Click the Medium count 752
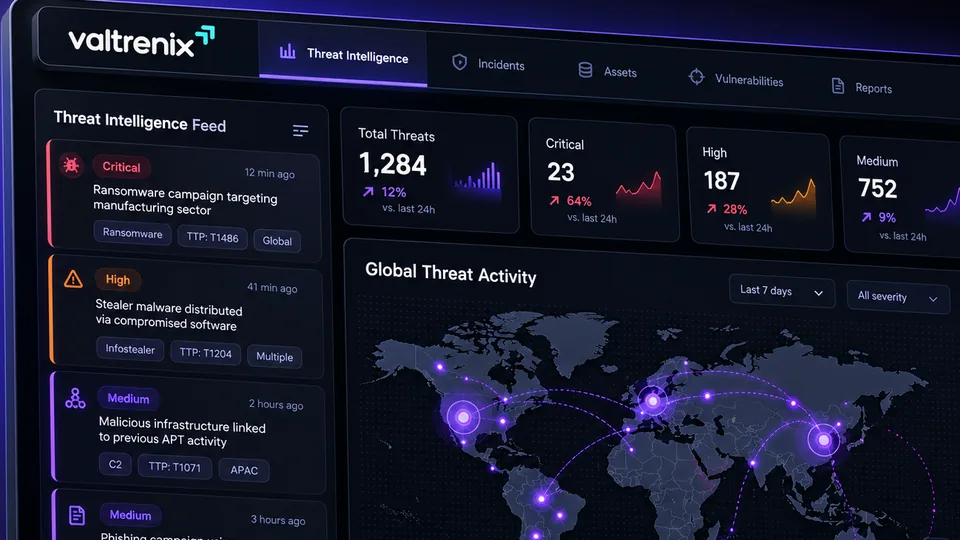 tap(877, 189)
